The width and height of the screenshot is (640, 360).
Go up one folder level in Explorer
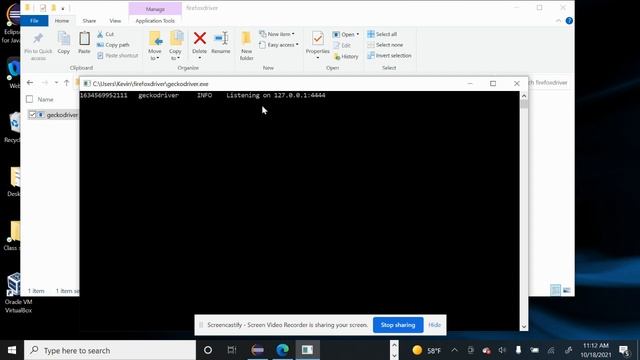click(67, 83)
